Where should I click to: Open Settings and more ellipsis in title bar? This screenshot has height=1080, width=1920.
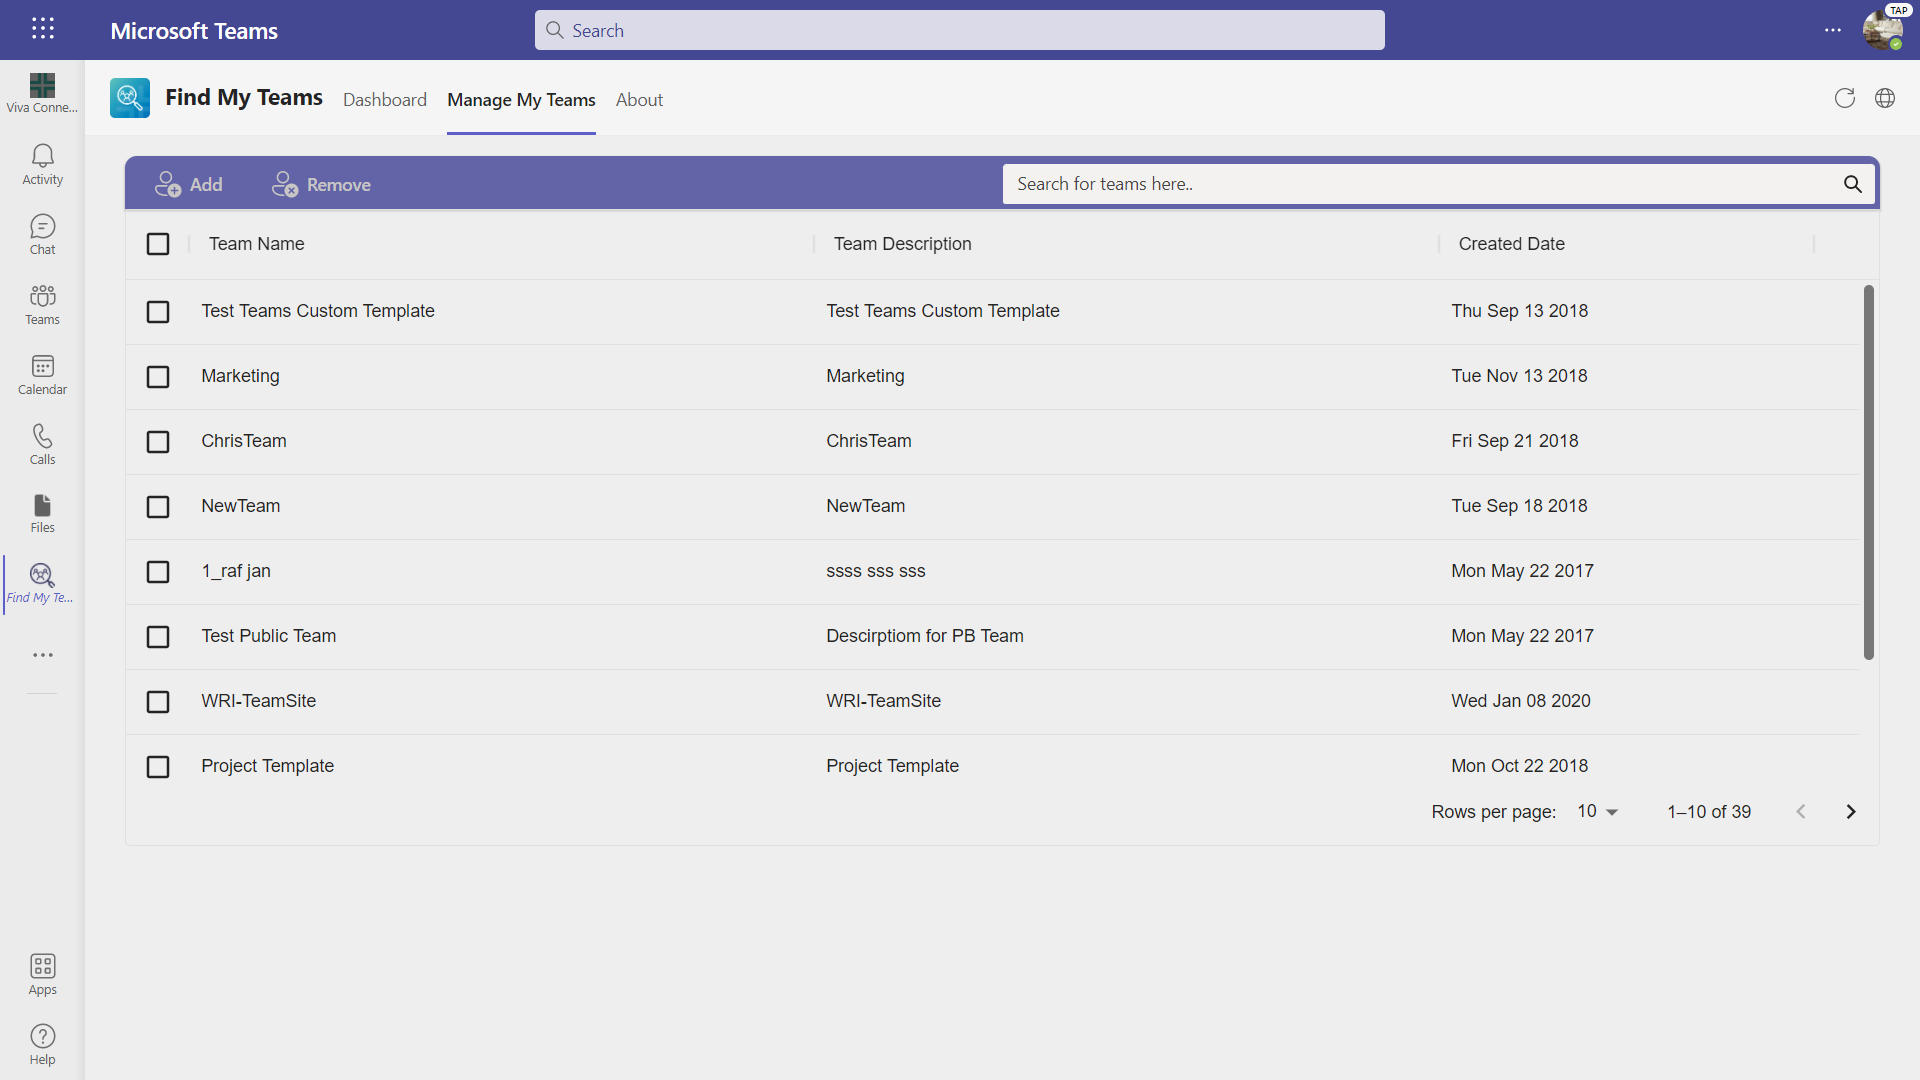pyautogui.click(x=1833, y=30)
